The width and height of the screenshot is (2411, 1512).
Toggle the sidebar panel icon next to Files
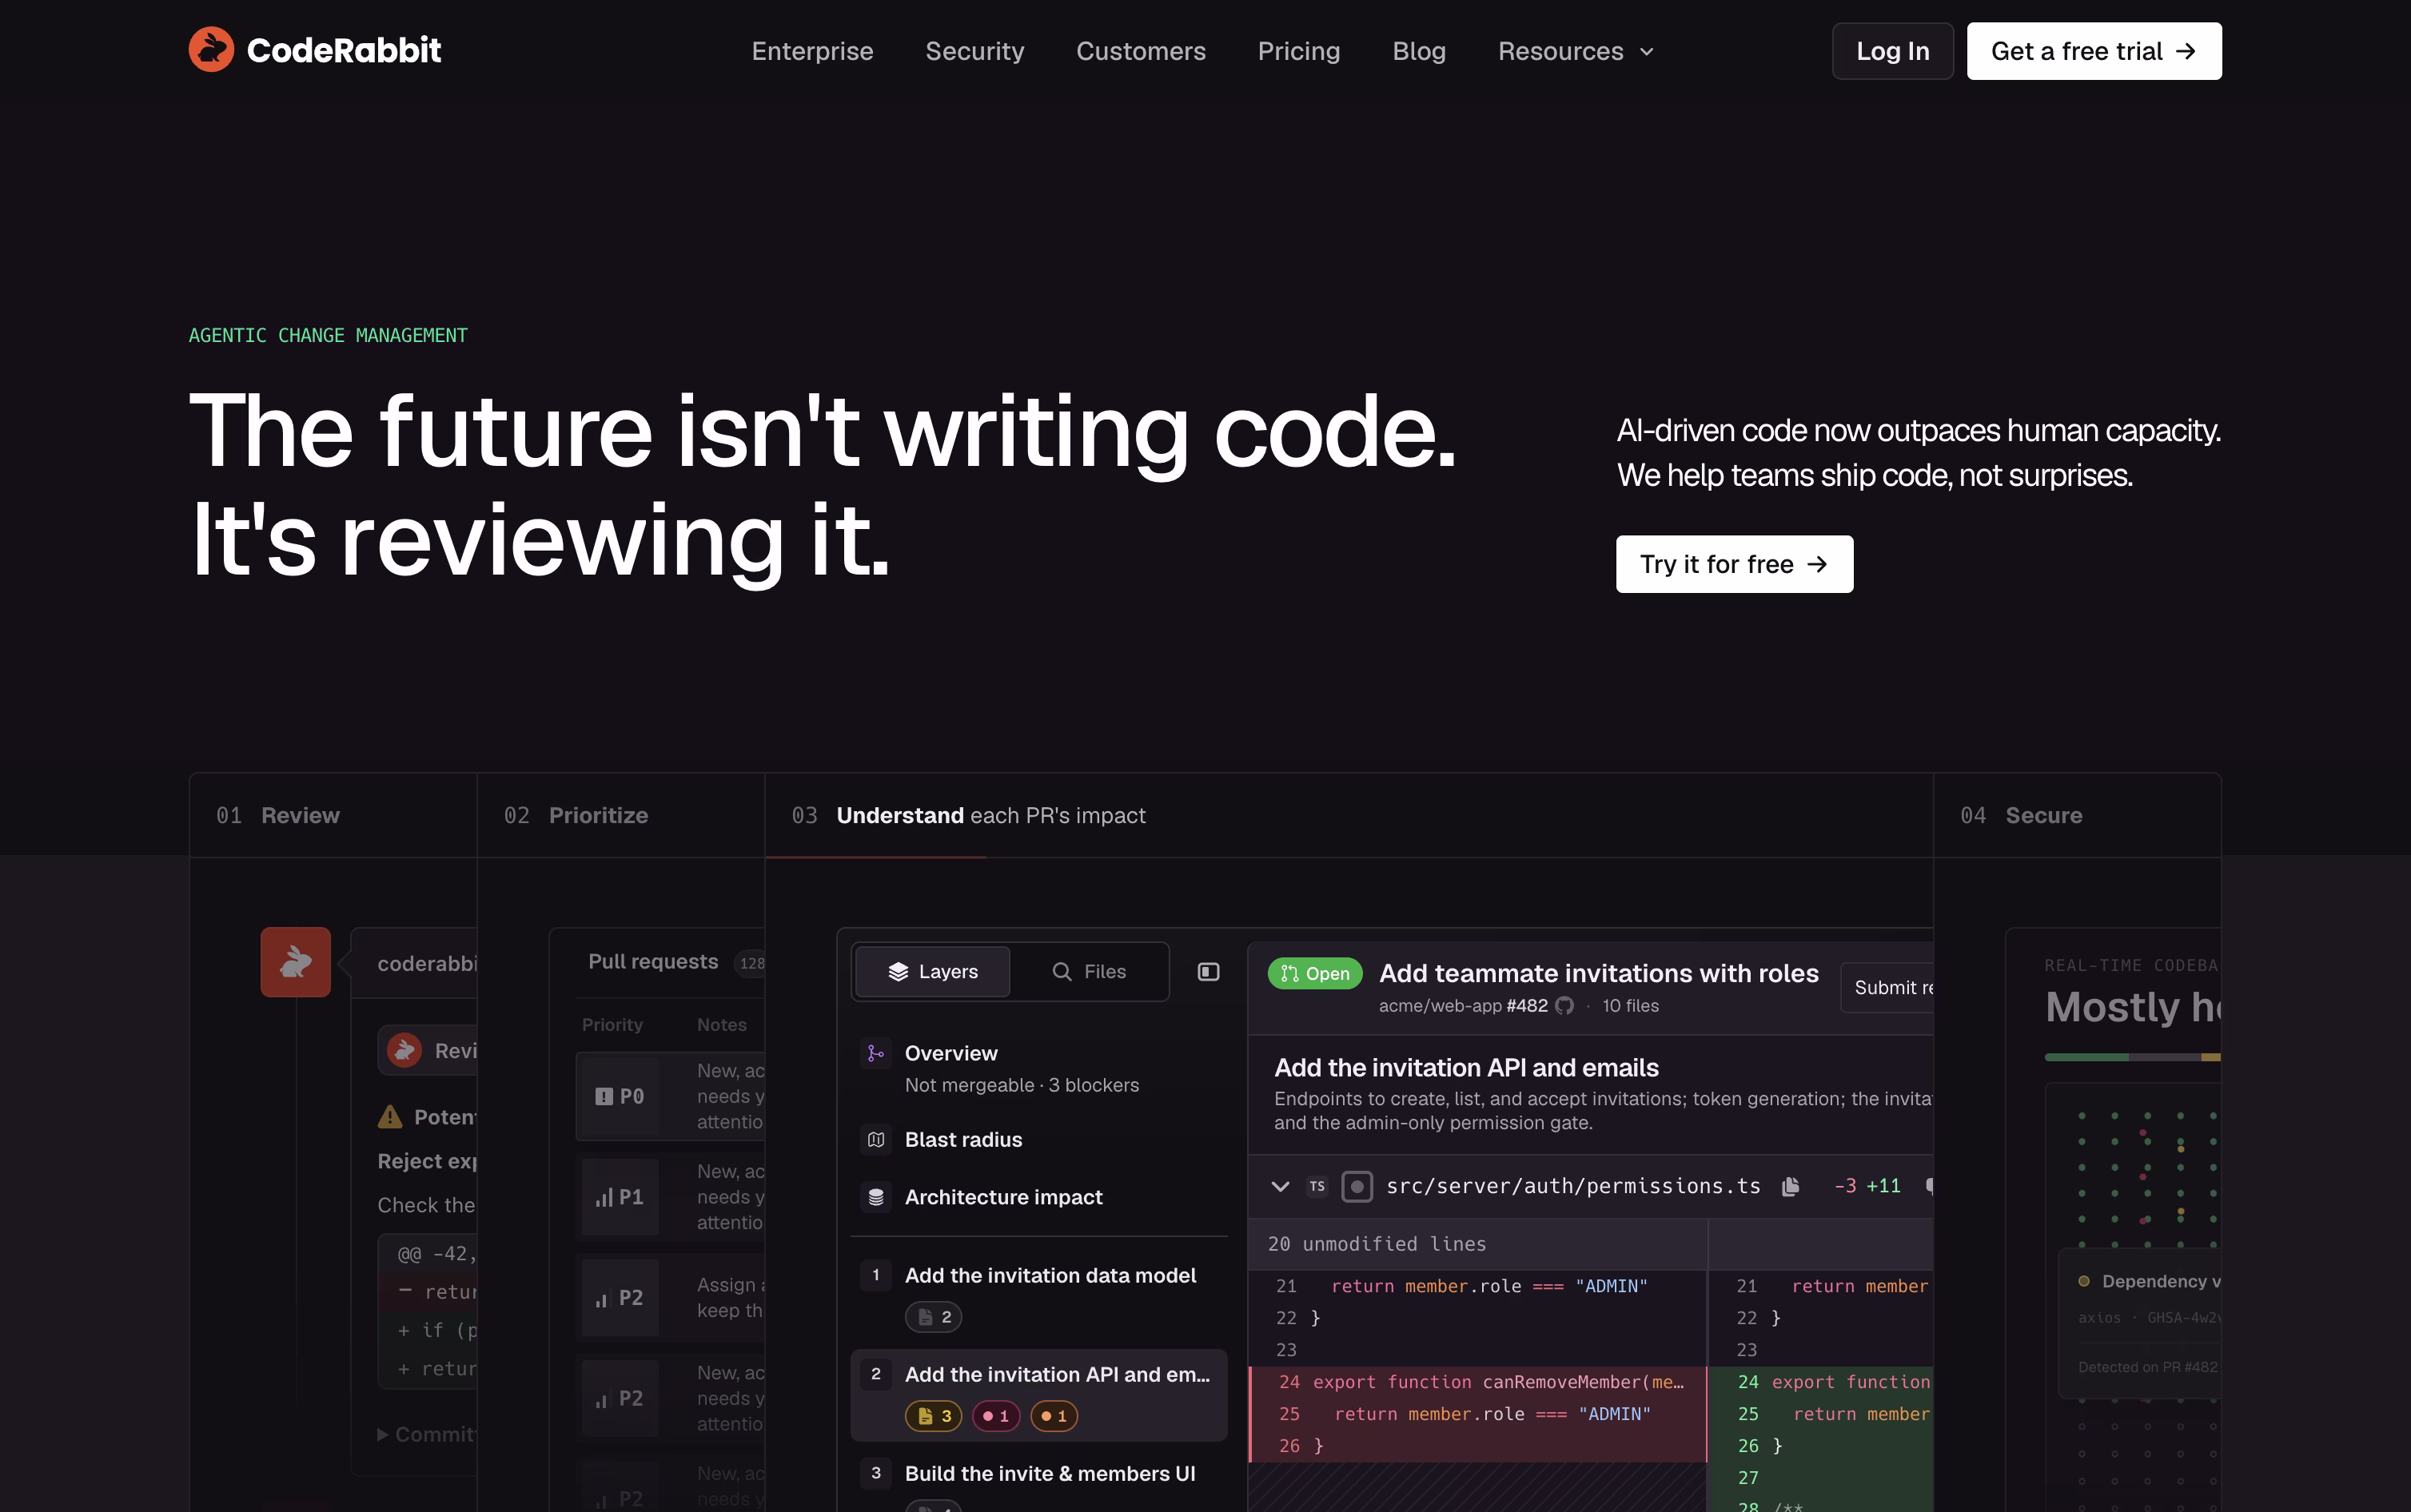pyautogui.click(x=1207, y=971)
